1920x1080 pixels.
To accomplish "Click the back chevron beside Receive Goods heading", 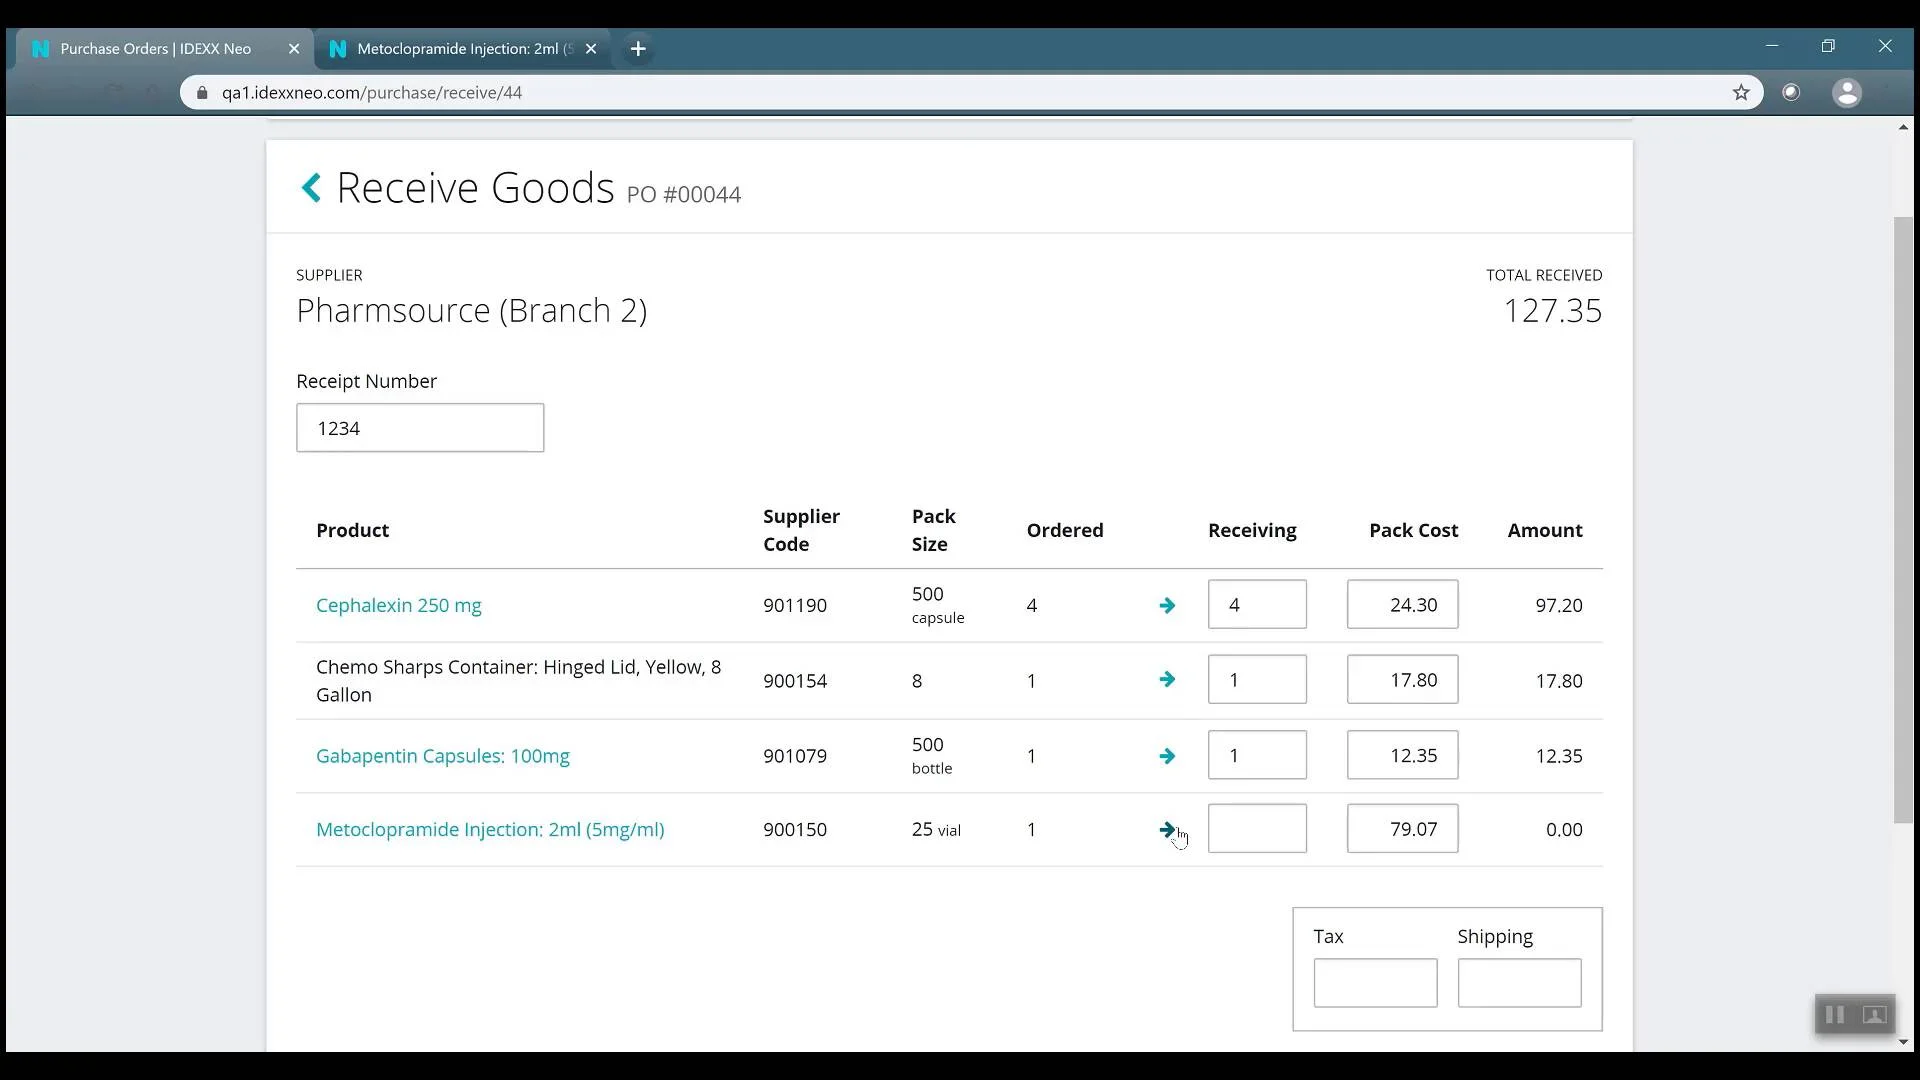I will pos(311,187).
